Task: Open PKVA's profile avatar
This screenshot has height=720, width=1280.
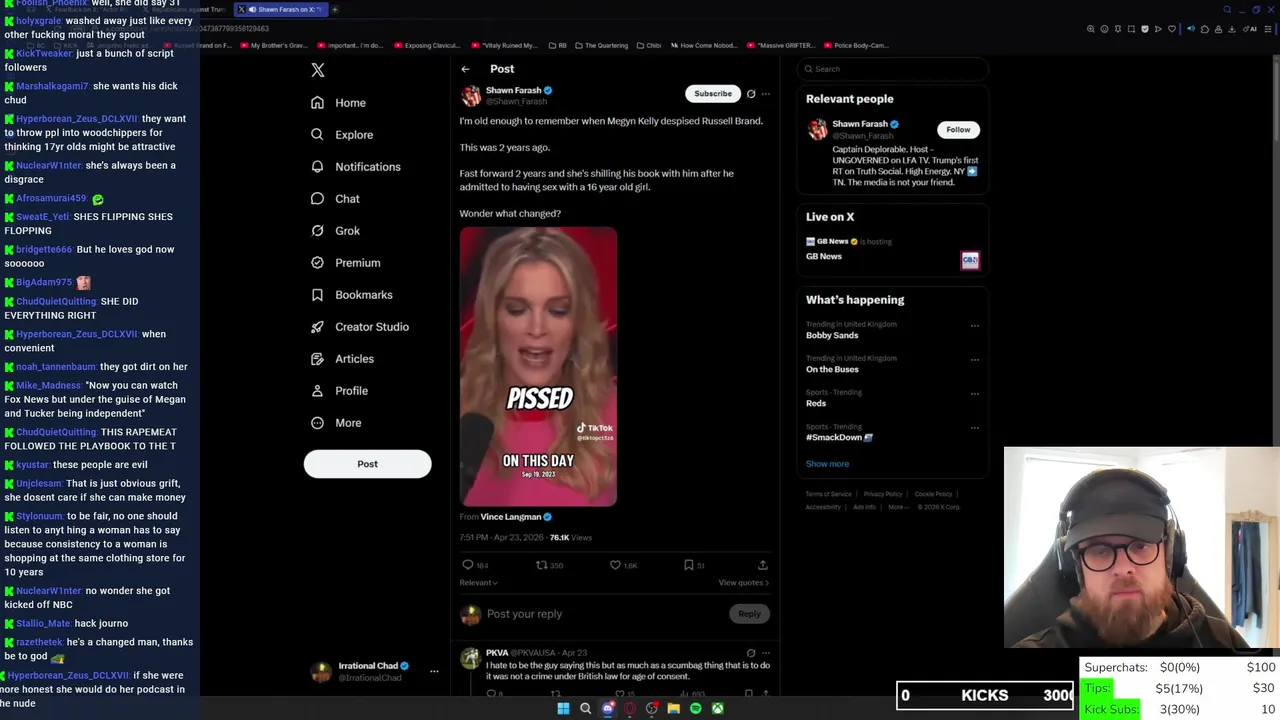Action: point(470,658)
